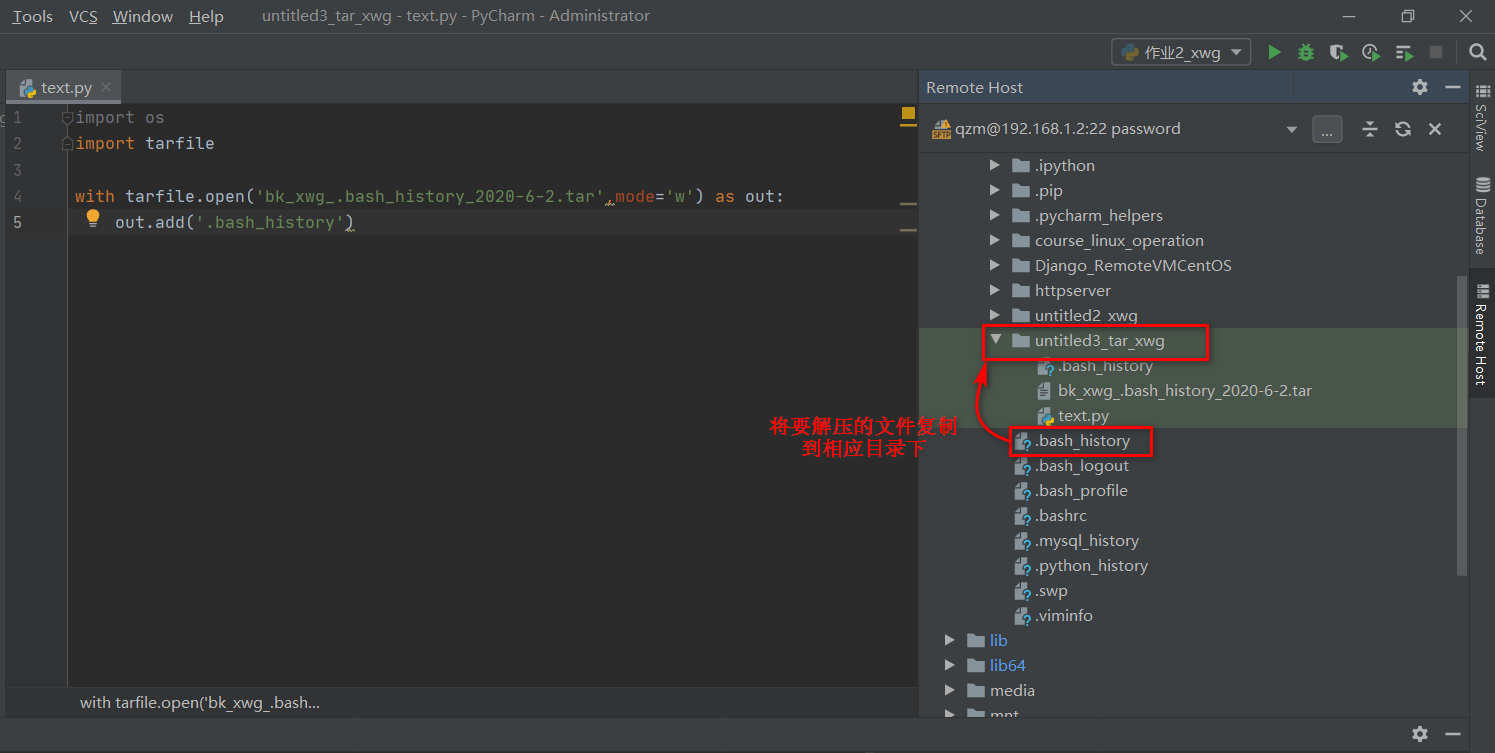Open Search Everywhere magnifier icon

1477,52
